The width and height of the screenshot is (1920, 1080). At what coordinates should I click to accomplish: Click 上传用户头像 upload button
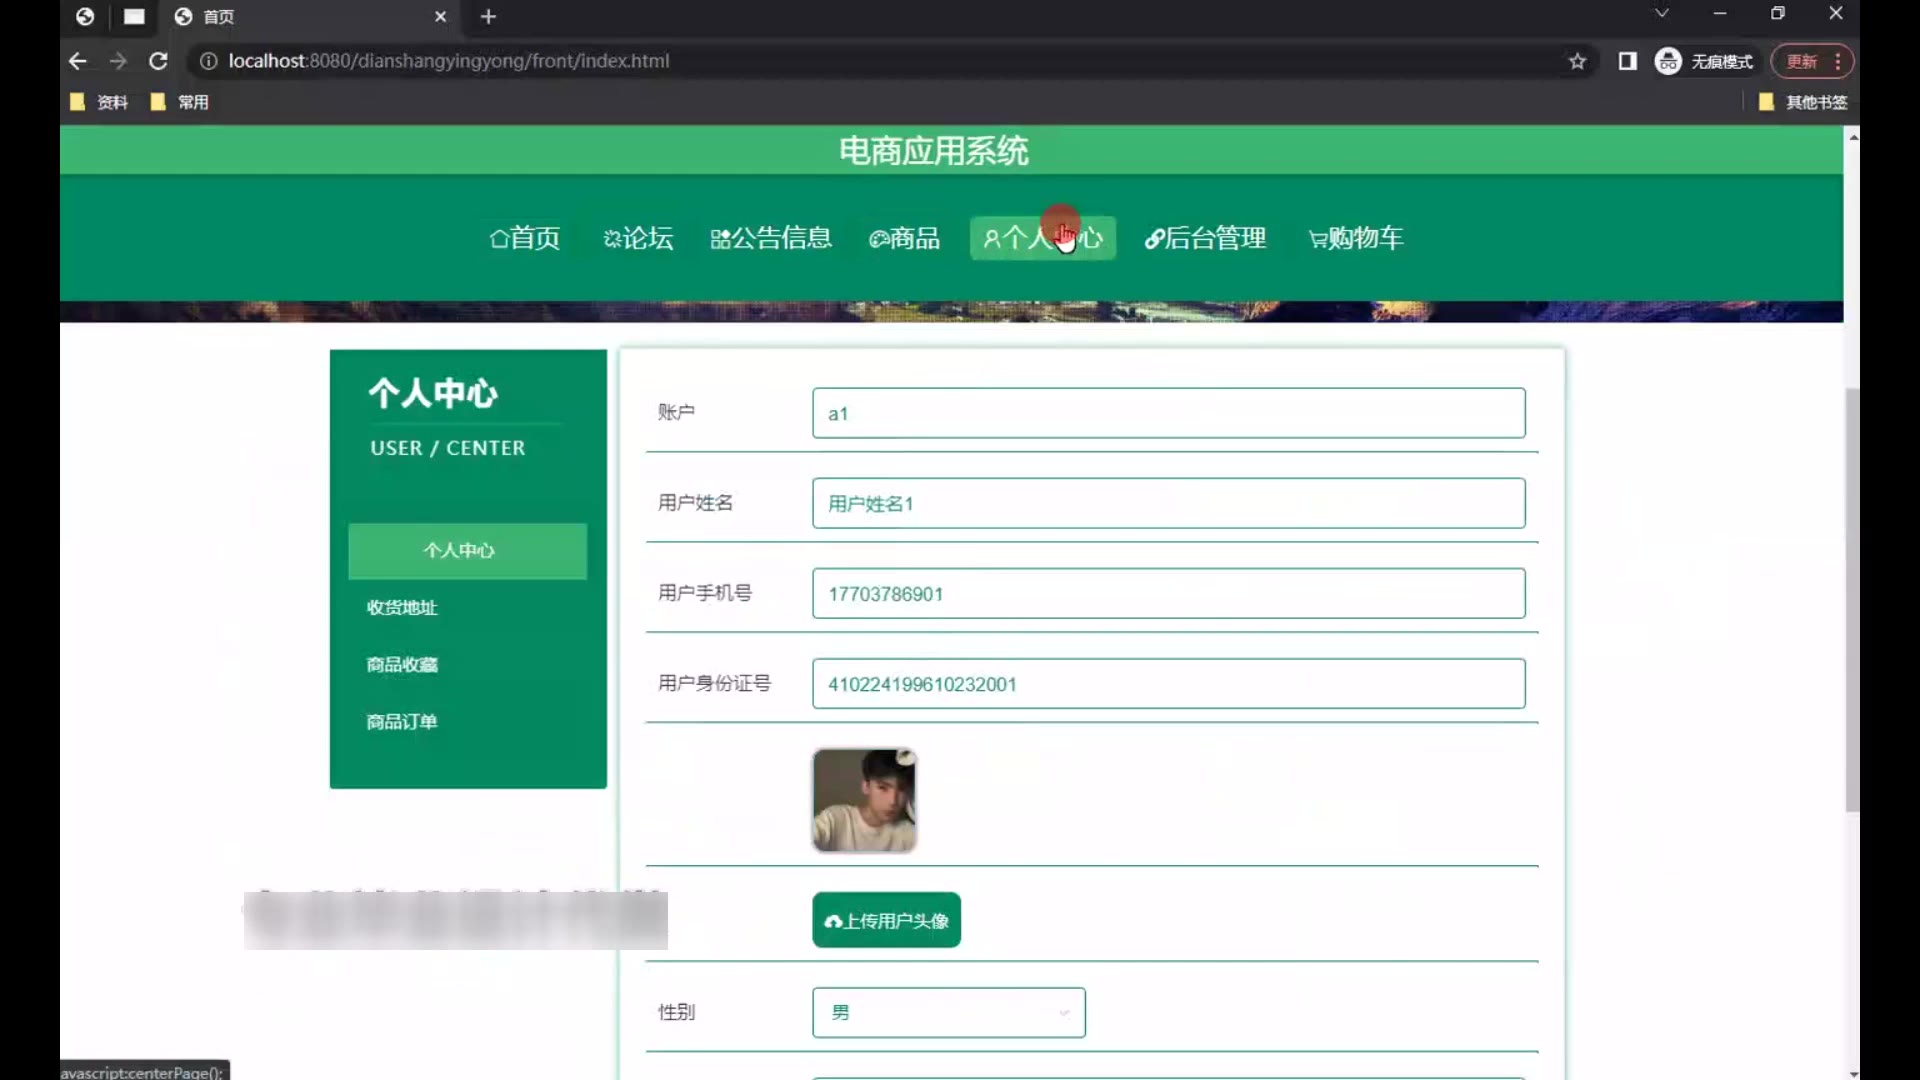click(x=886, y=920)
